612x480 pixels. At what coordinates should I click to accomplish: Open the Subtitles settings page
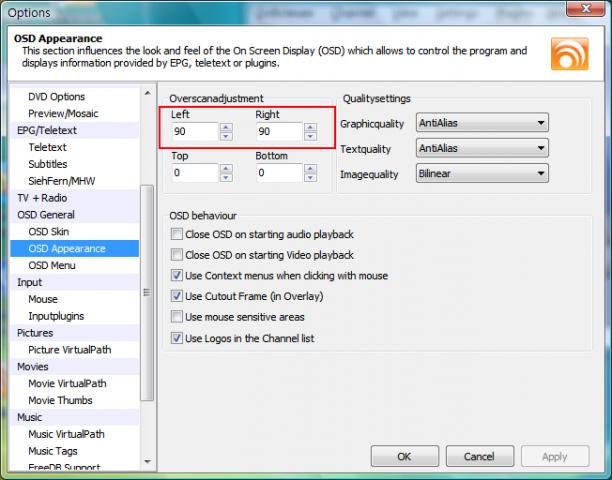coord(48,164)
